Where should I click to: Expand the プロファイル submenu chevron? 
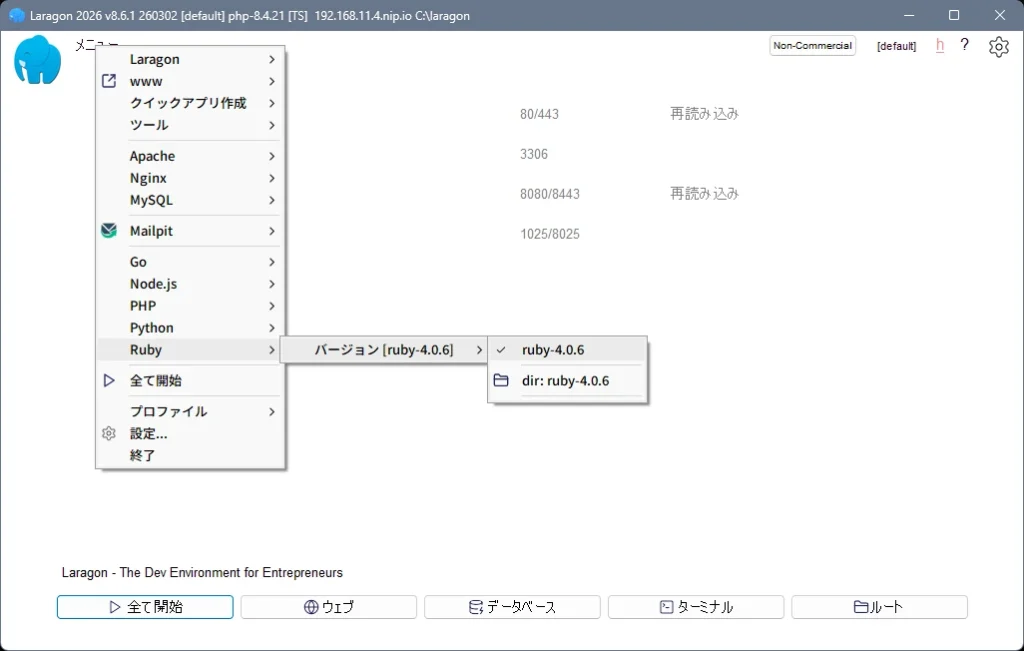pyautogui.click(x=272, y=411)
